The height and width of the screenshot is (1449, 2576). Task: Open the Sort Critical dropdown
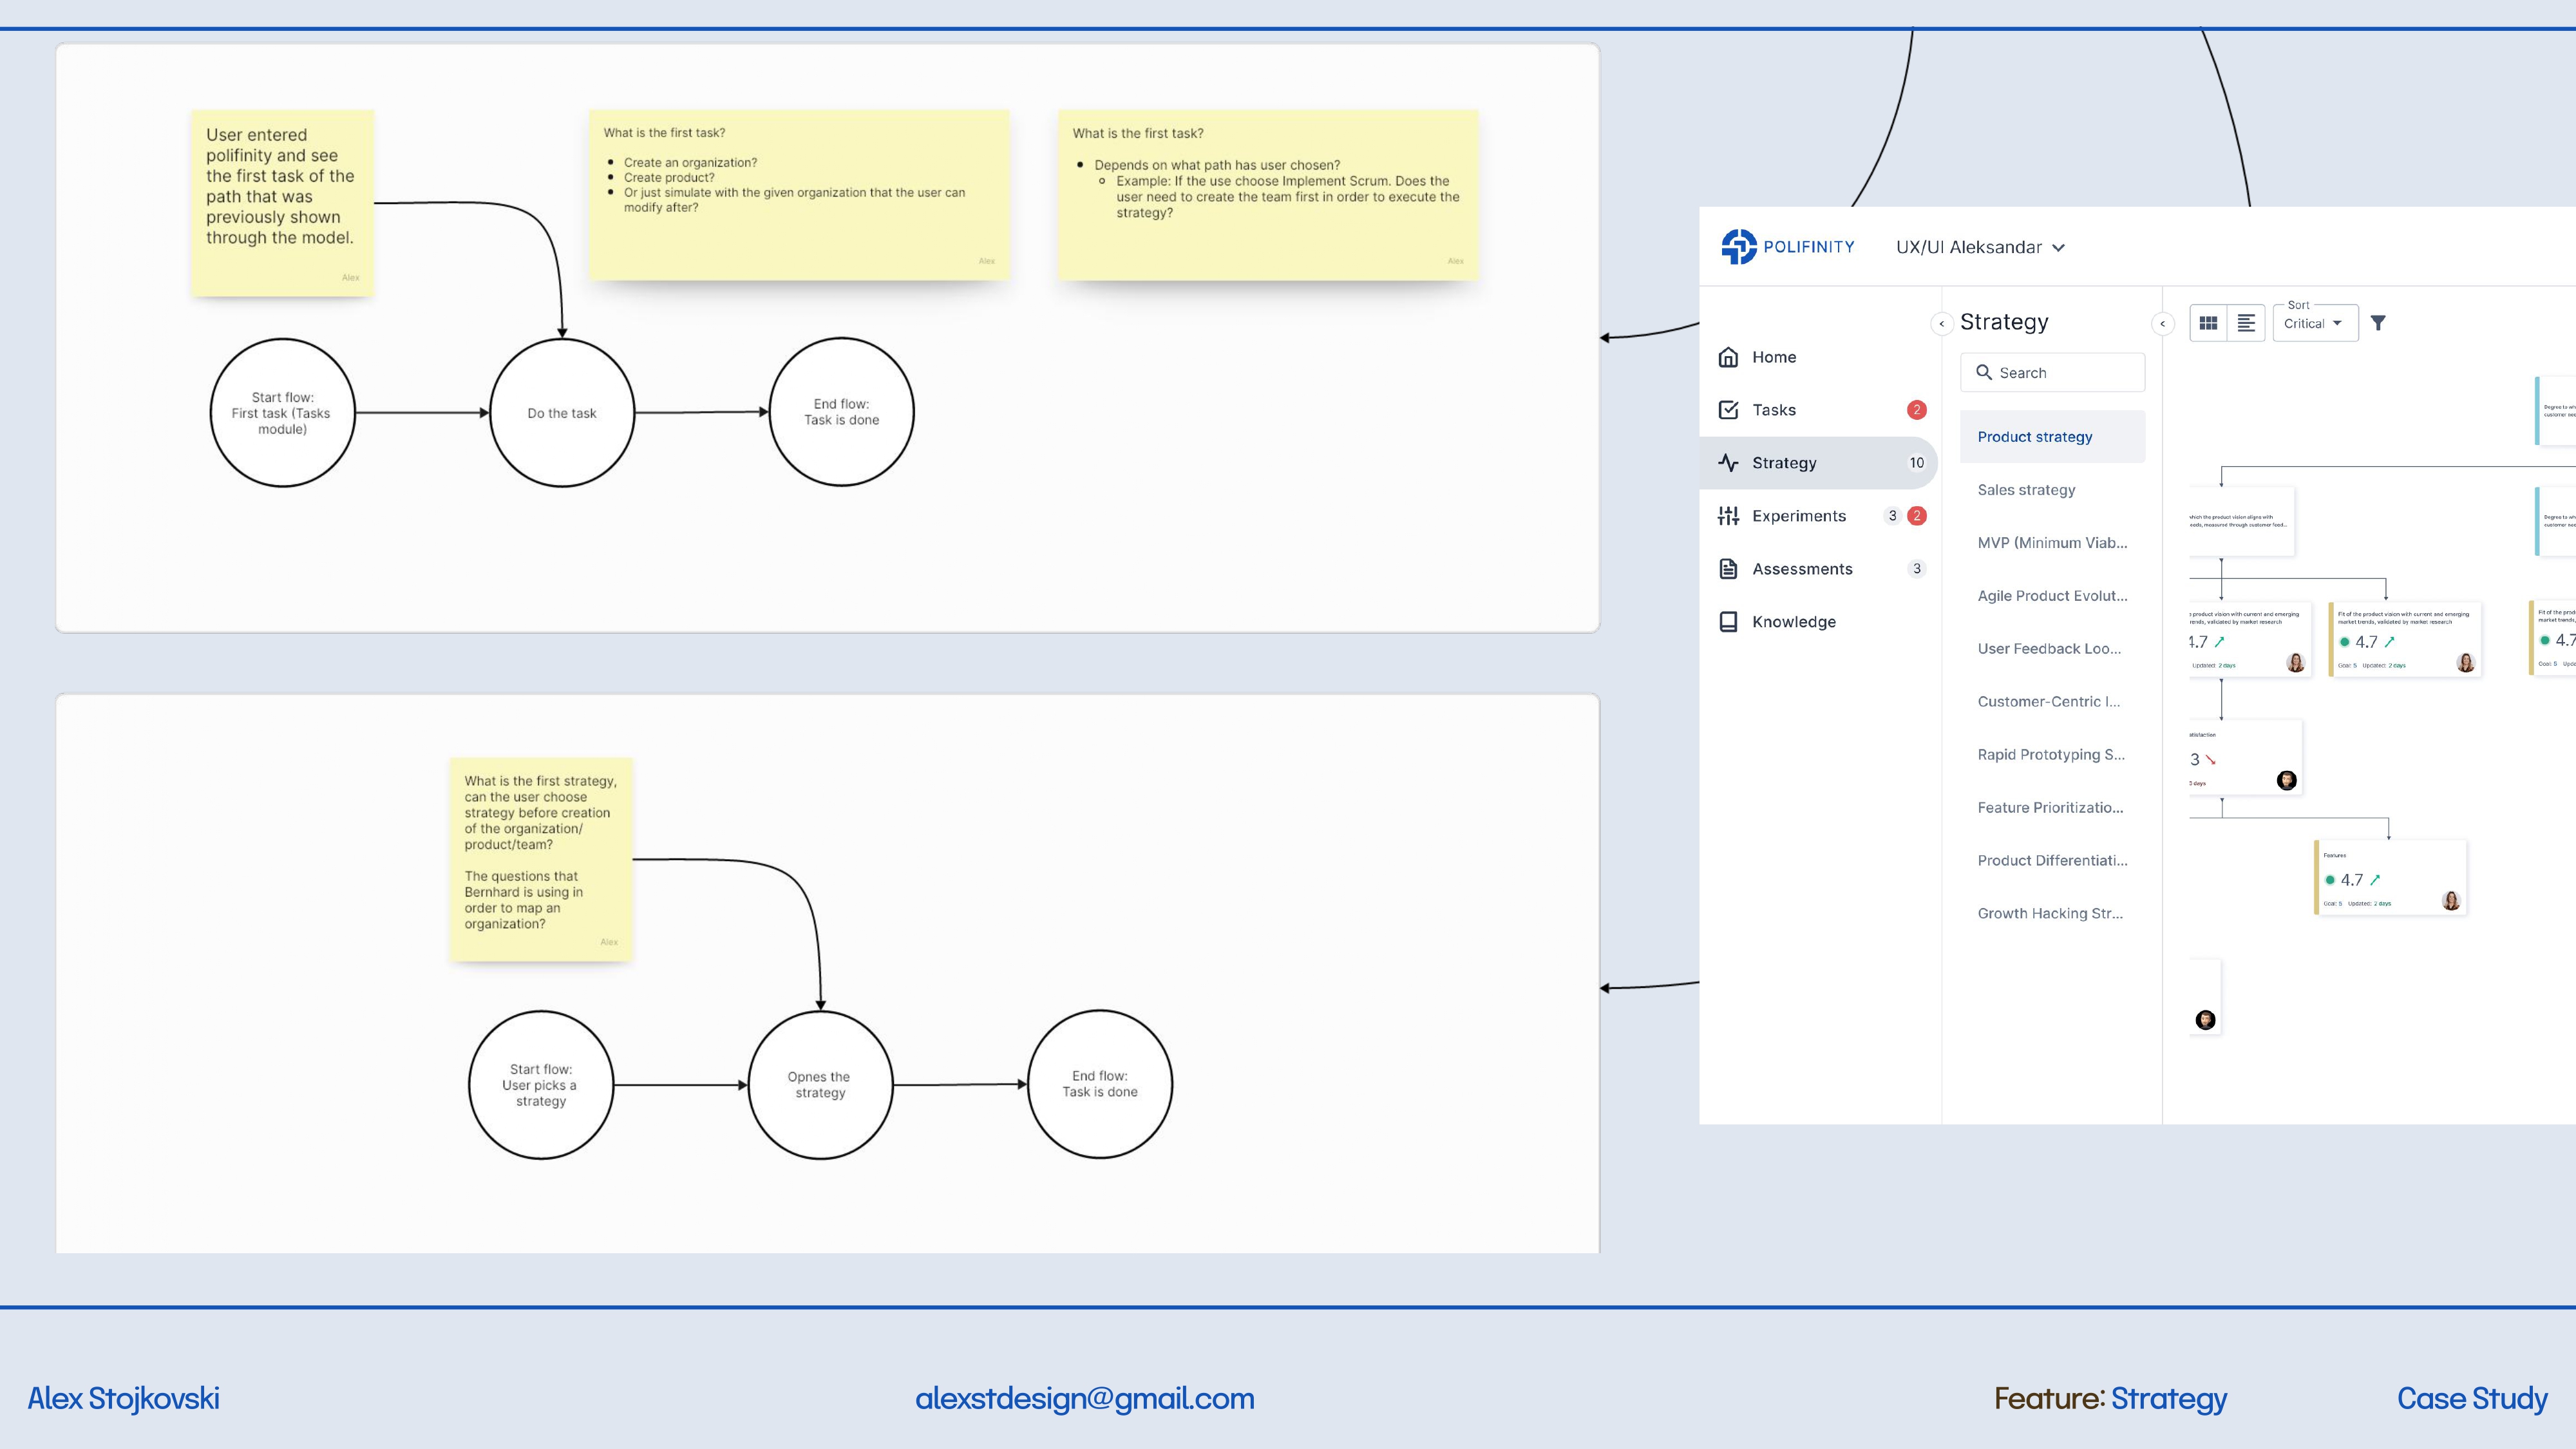[2314, 324]
